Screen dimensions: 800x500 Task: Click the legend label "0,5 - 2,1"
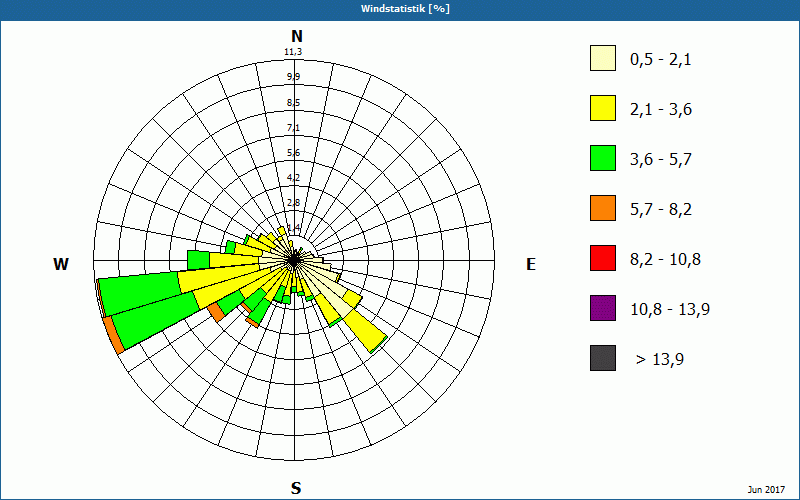click(661, 60)
